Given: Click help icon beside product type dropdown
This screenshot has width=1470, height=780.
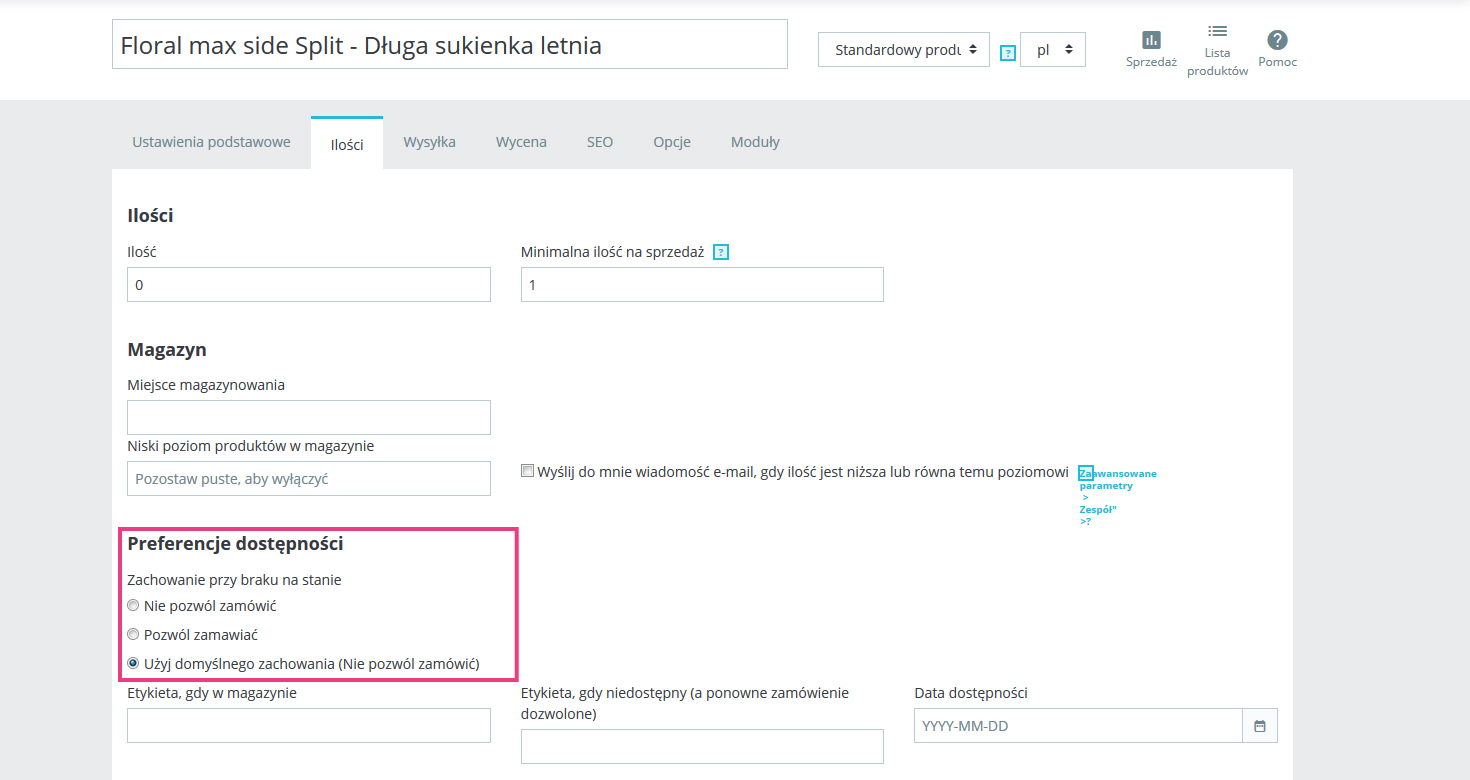Looking at the screenshot, I should [1008, 53].
